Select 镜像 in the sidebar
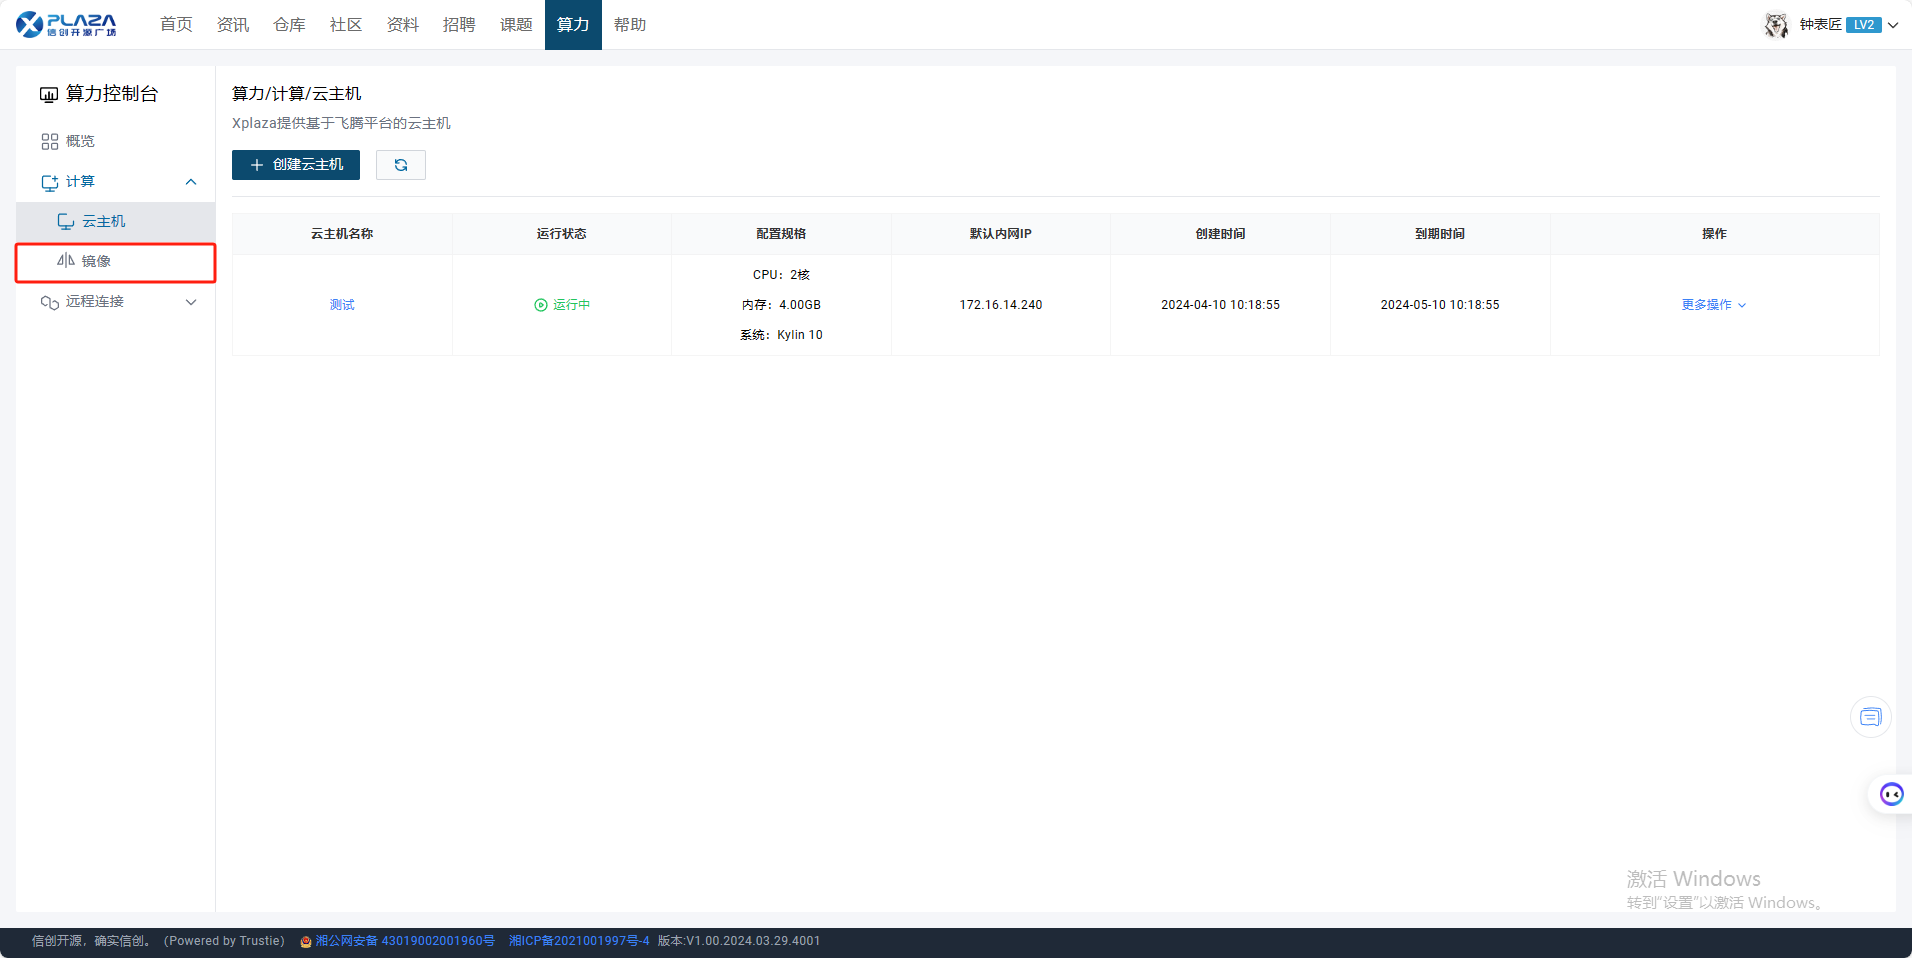Image resolution: width=1912 pixels, height=958 pixels. (96, 262)
